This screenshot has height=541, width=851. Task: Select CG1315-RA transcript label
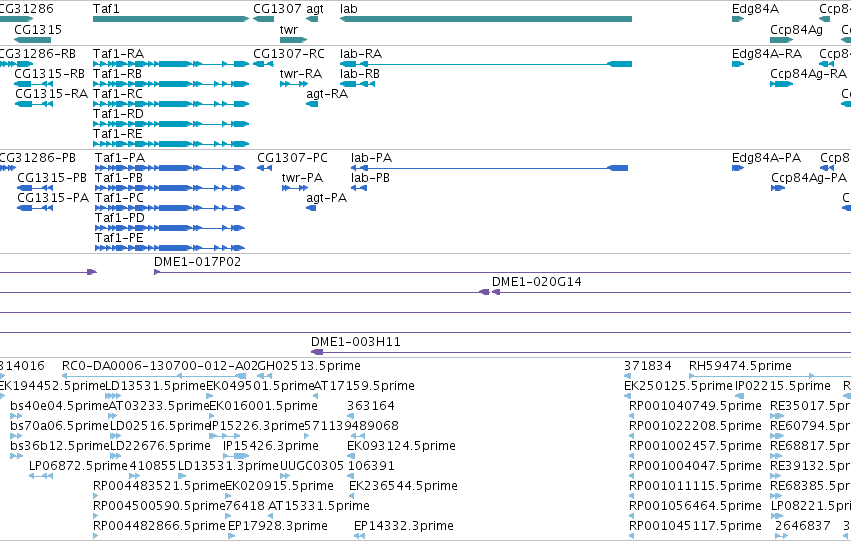(51, 94)
